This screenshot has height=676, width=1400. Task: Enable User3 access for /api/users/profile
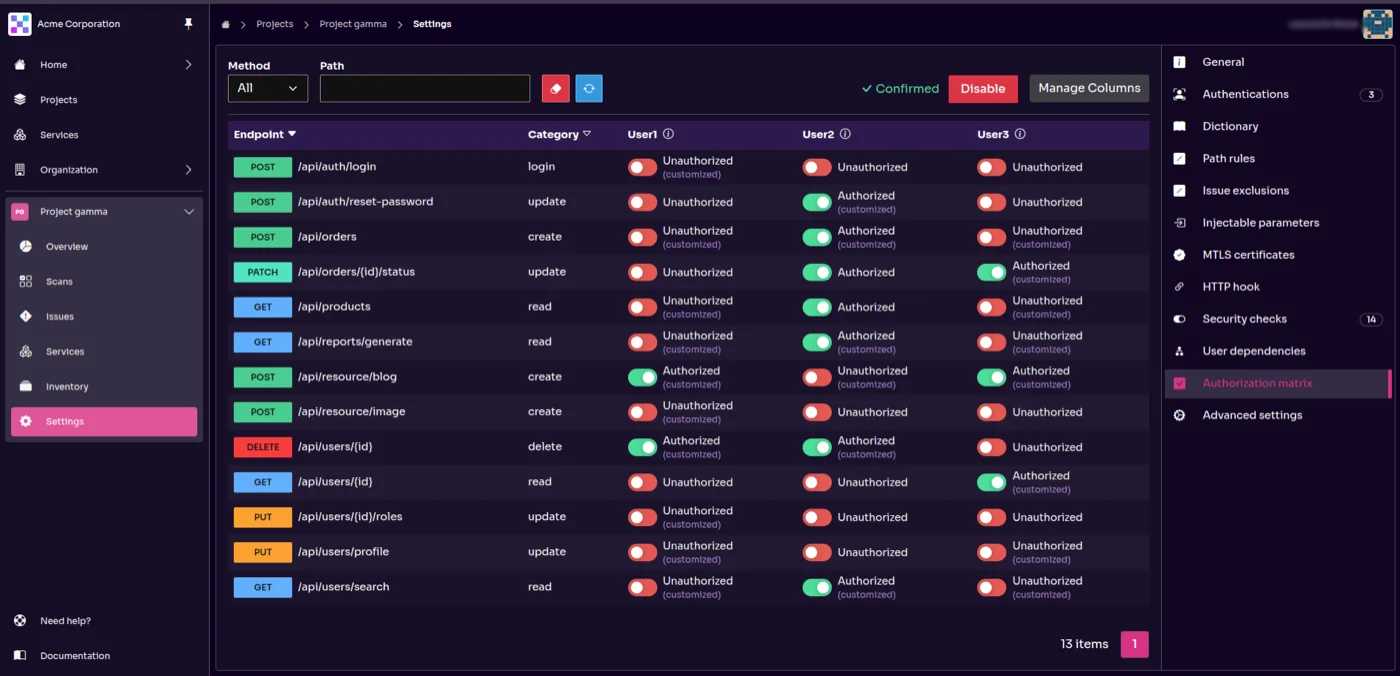click(x=991, y=551)
